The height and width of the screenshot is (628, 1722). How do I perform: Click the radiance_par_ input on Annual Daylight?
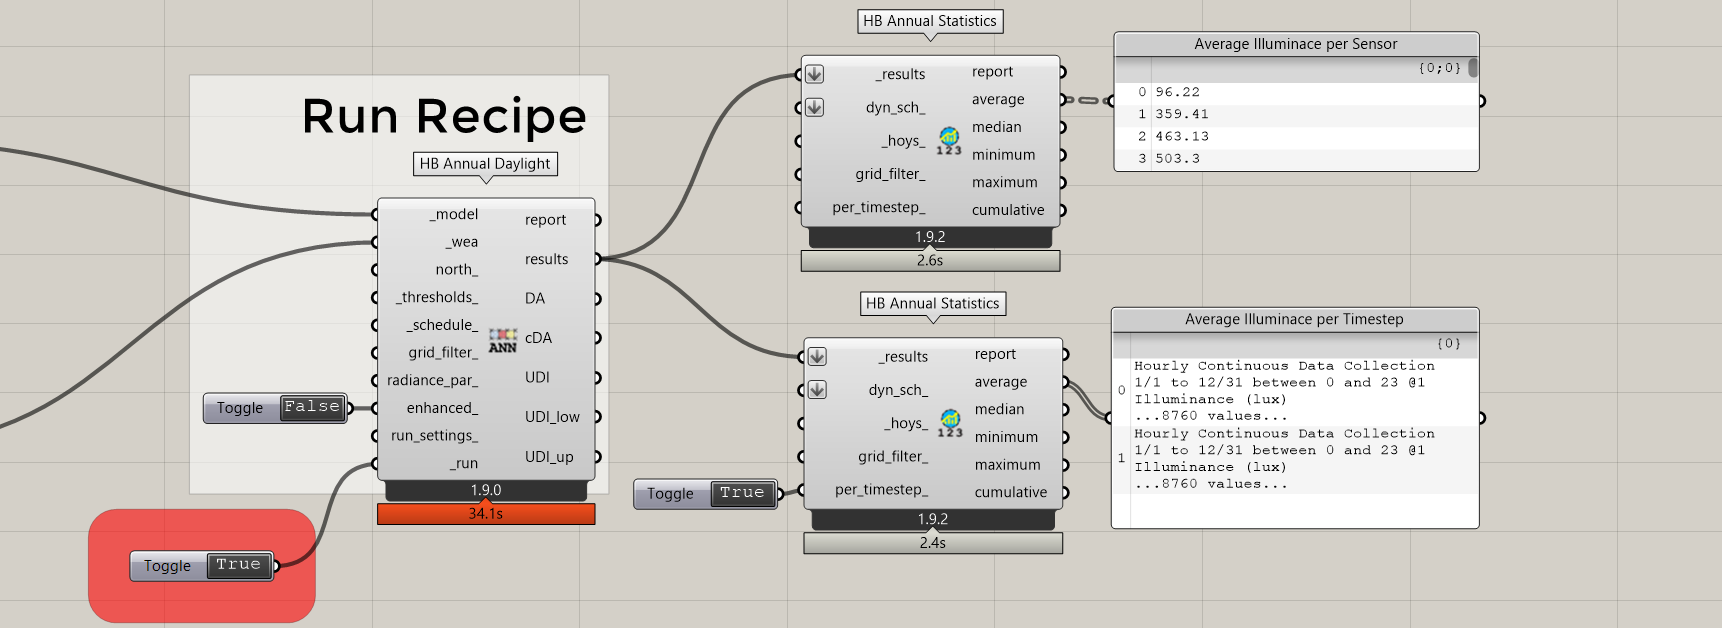433,380
